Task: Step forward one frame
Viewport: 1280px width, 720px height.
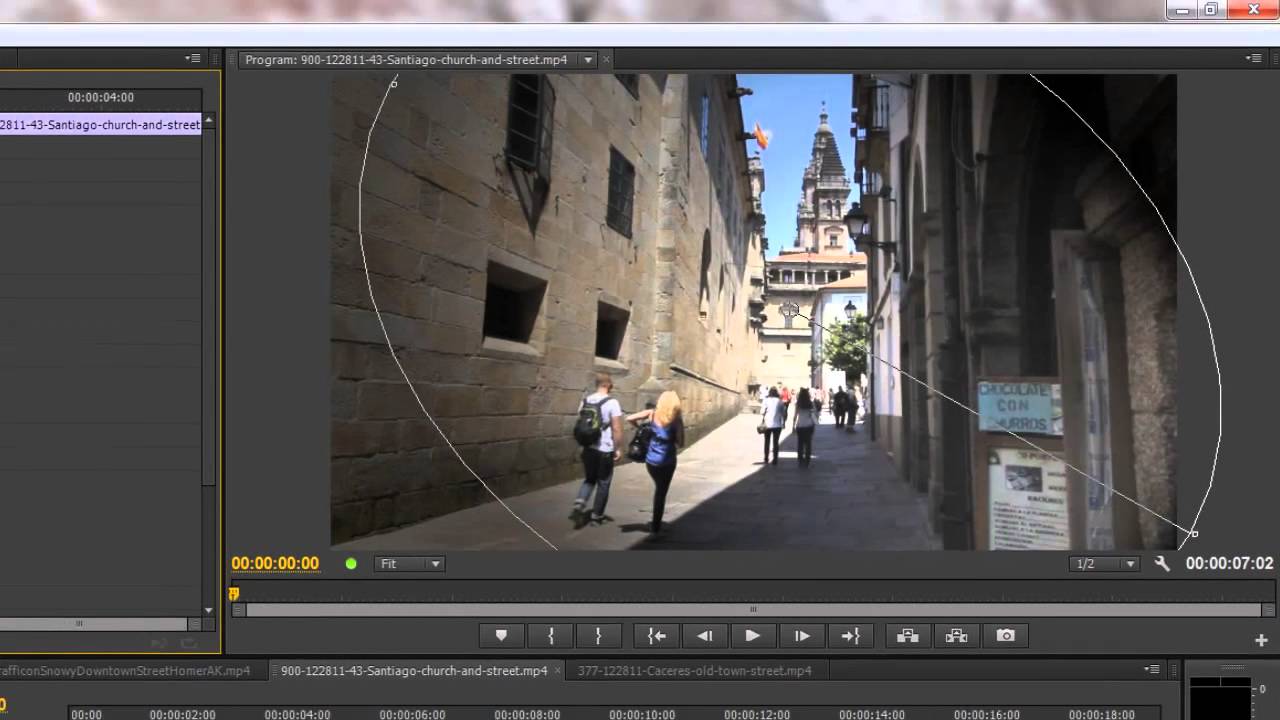Action: coord(802,636)
